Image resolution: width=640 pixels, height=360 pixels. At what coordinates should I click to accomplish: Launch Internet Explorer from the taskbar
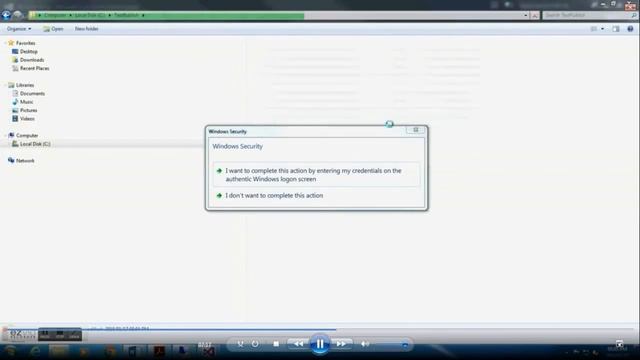[36, 351]
